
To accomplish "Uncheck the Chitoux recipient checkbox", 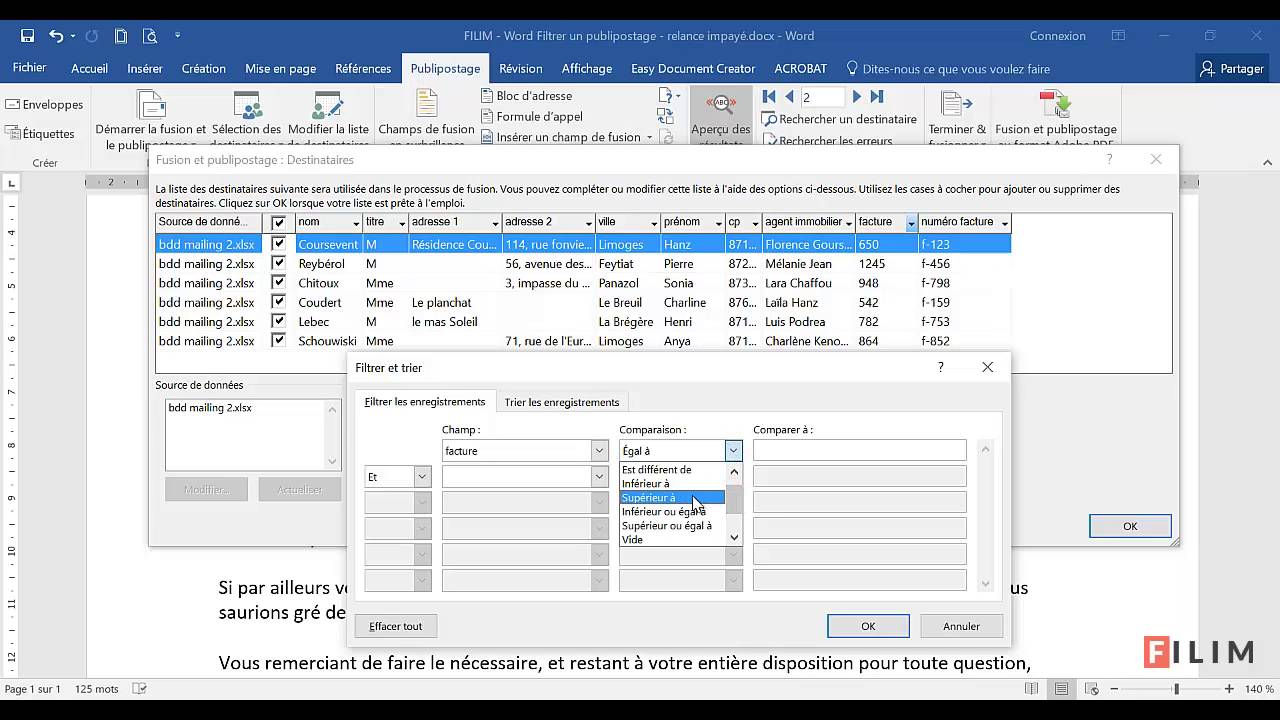I will pyautogui.click(x=278, y=283).
